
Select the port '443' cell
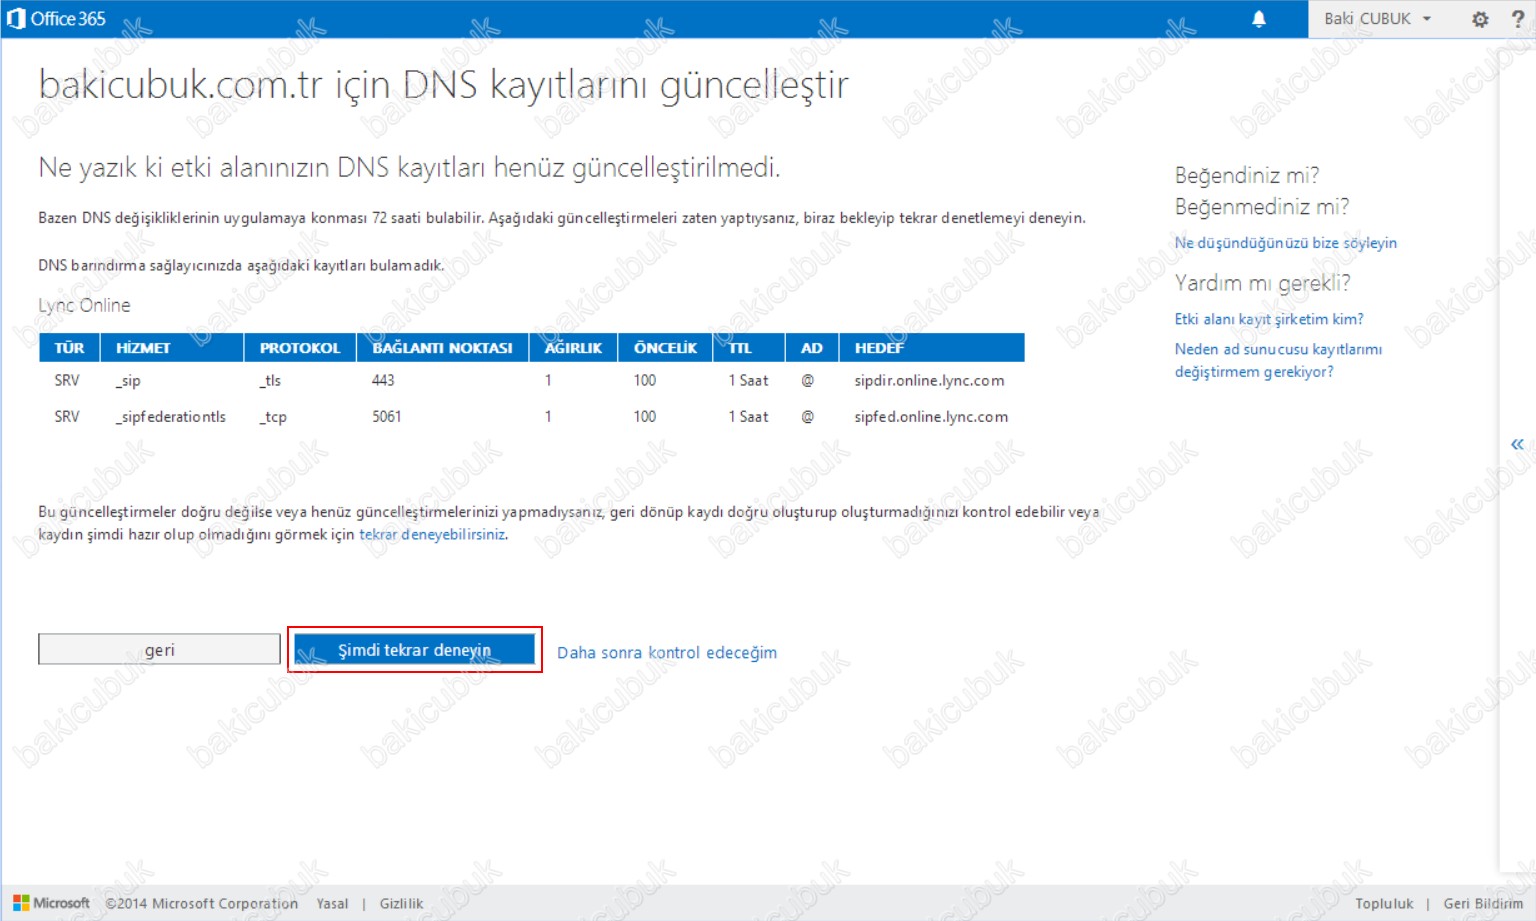point(383,381)
